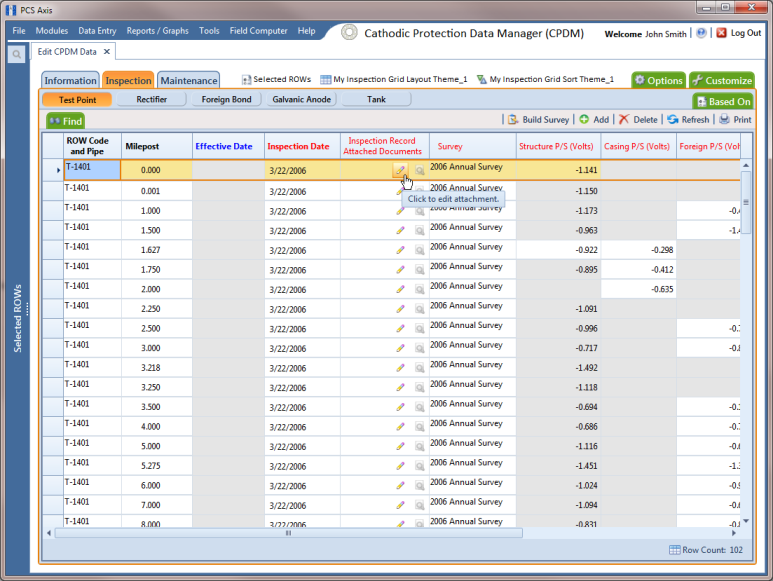
Task: Select the Rectifier inspection type
Action: (151, 99)
